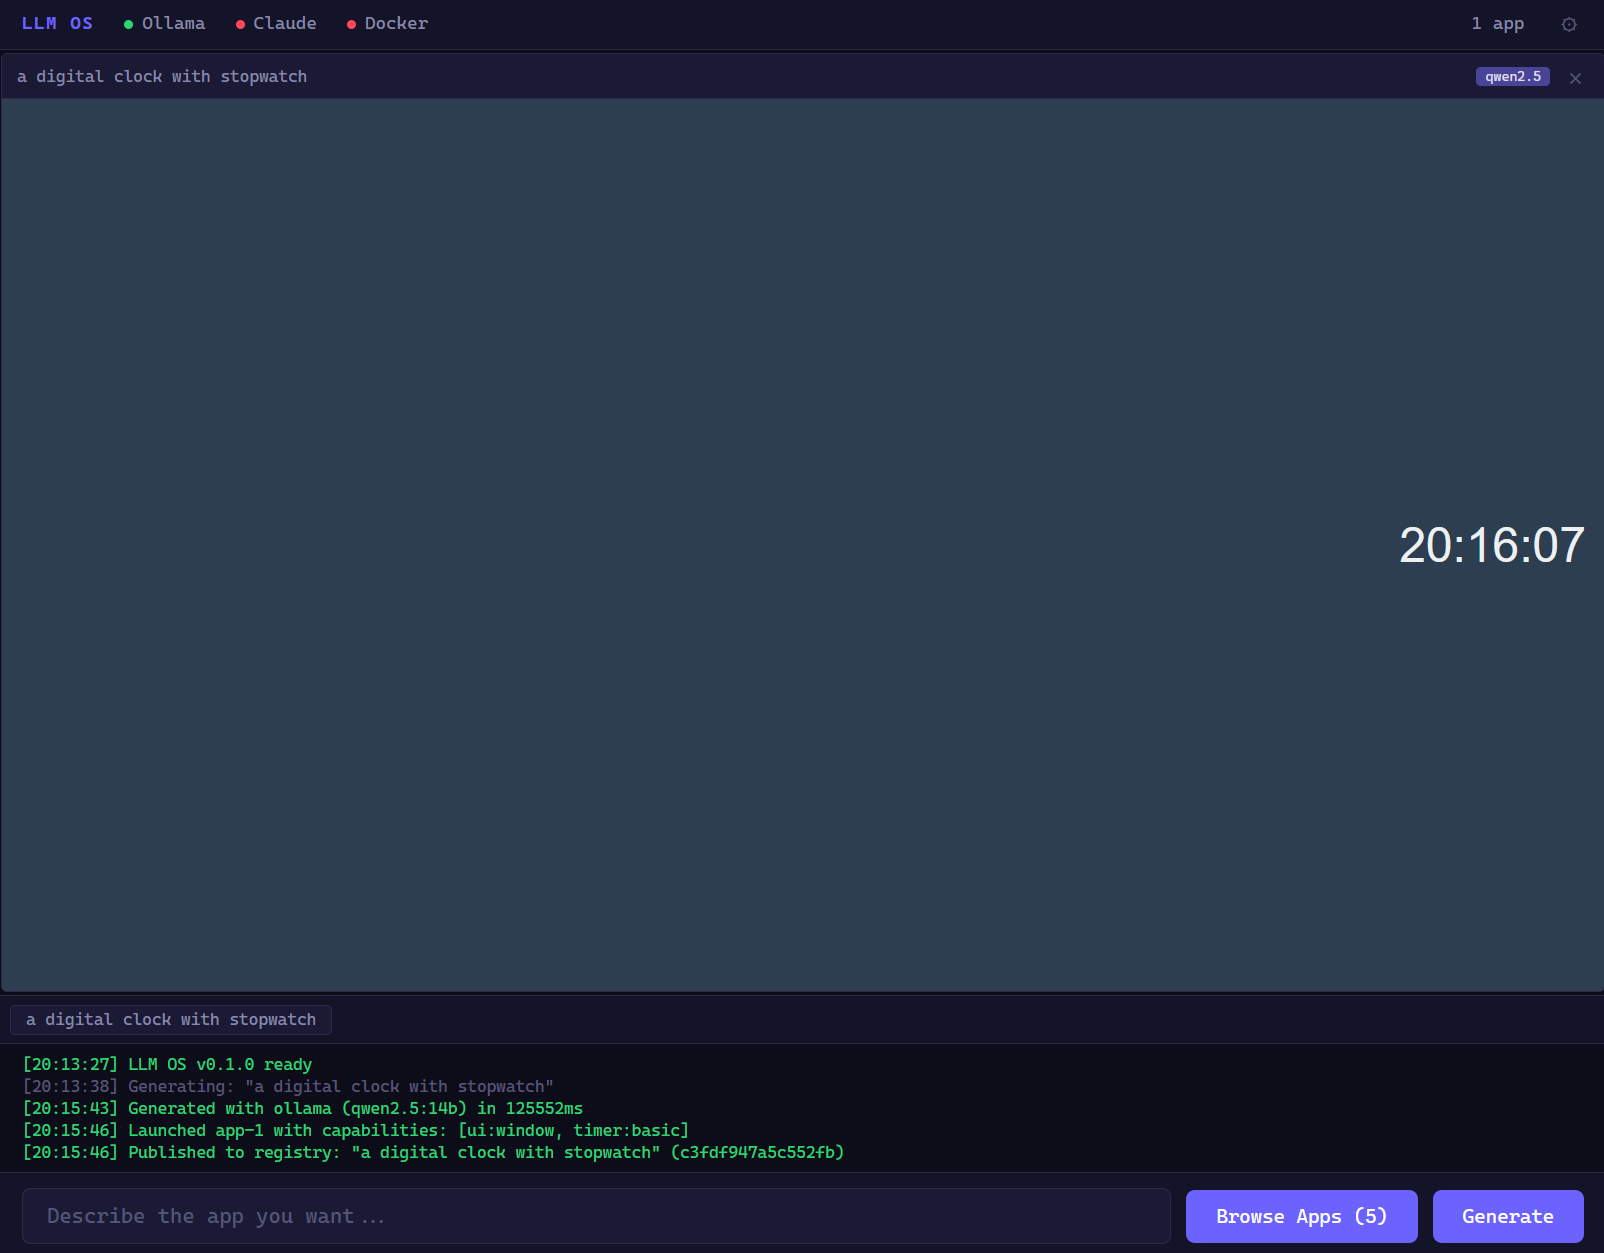Focus the 'Describe the app you want' field
Image resolution: width=1604 pixels, height=1253 pixels.
click(x=596, y=1216)
